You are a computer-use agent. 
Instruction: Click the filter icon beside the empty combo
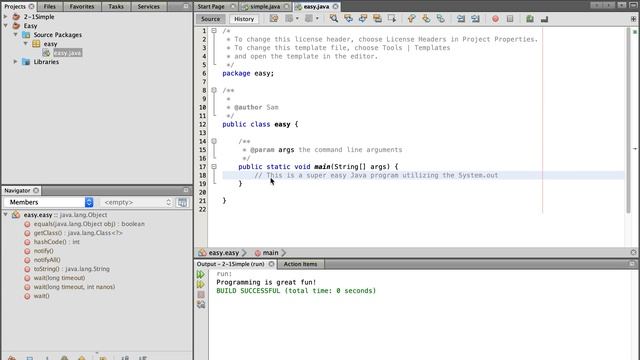(x=182, y=202)
